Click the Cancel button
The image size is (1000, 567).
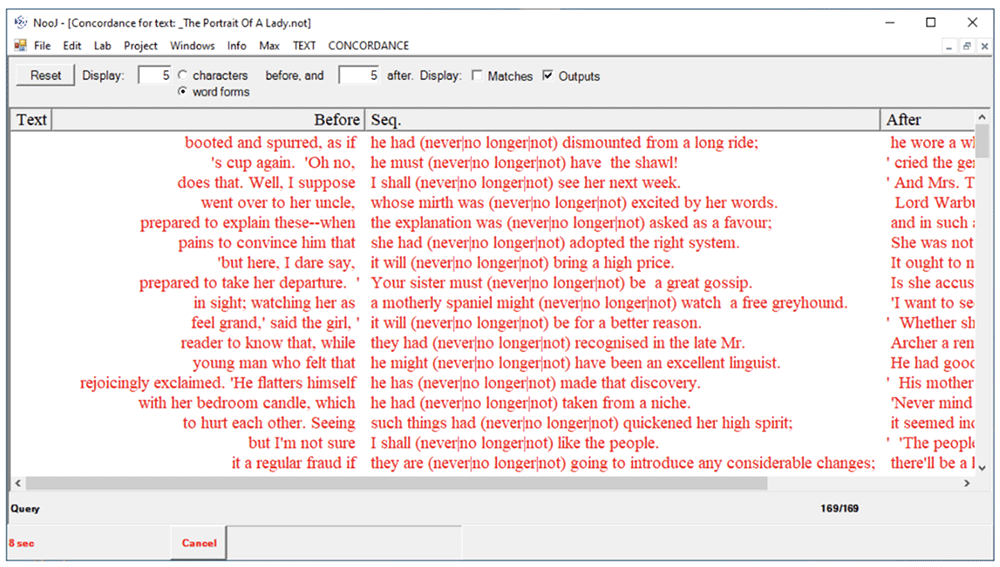(x=198, y=543)
